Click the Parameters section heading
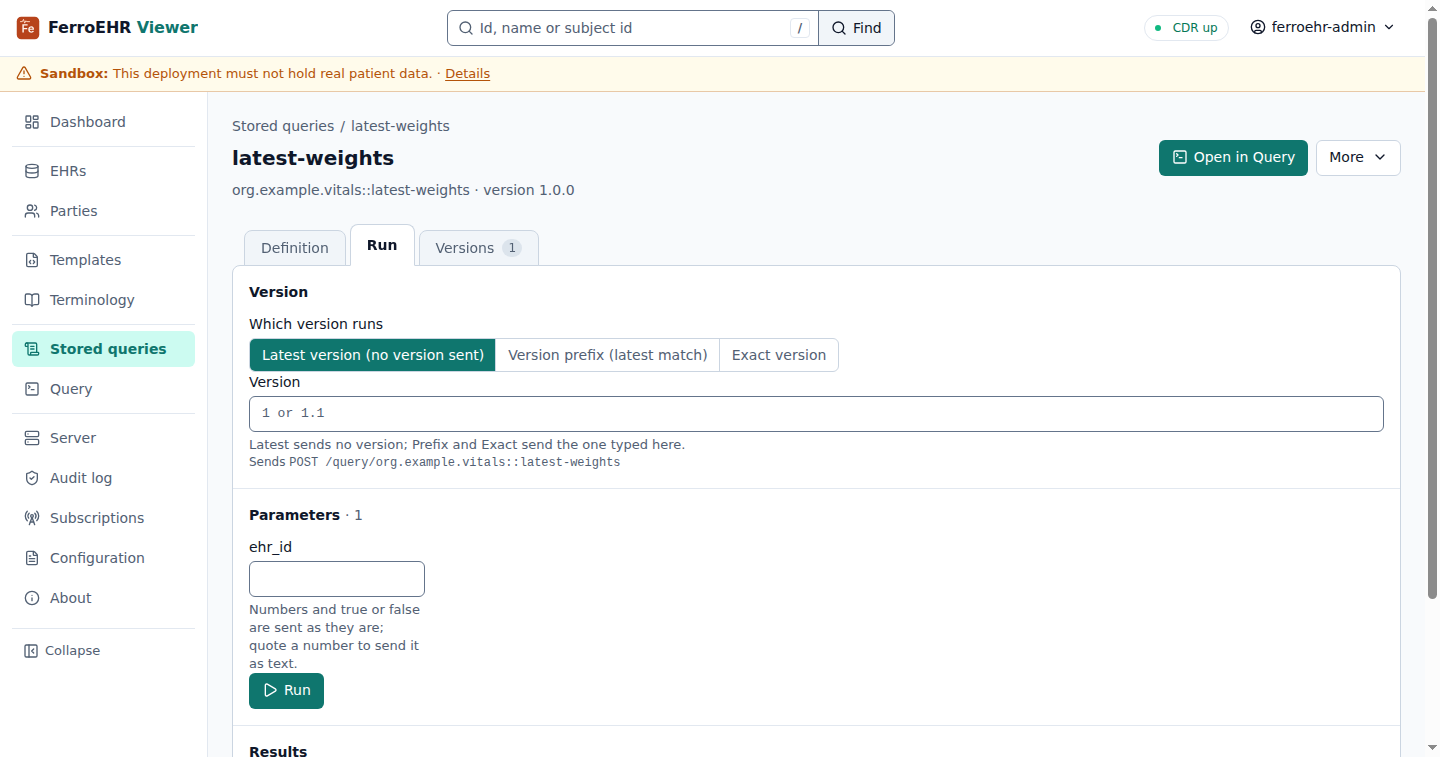Viewport: 1440px width, 757px height. tap(294, 515)
